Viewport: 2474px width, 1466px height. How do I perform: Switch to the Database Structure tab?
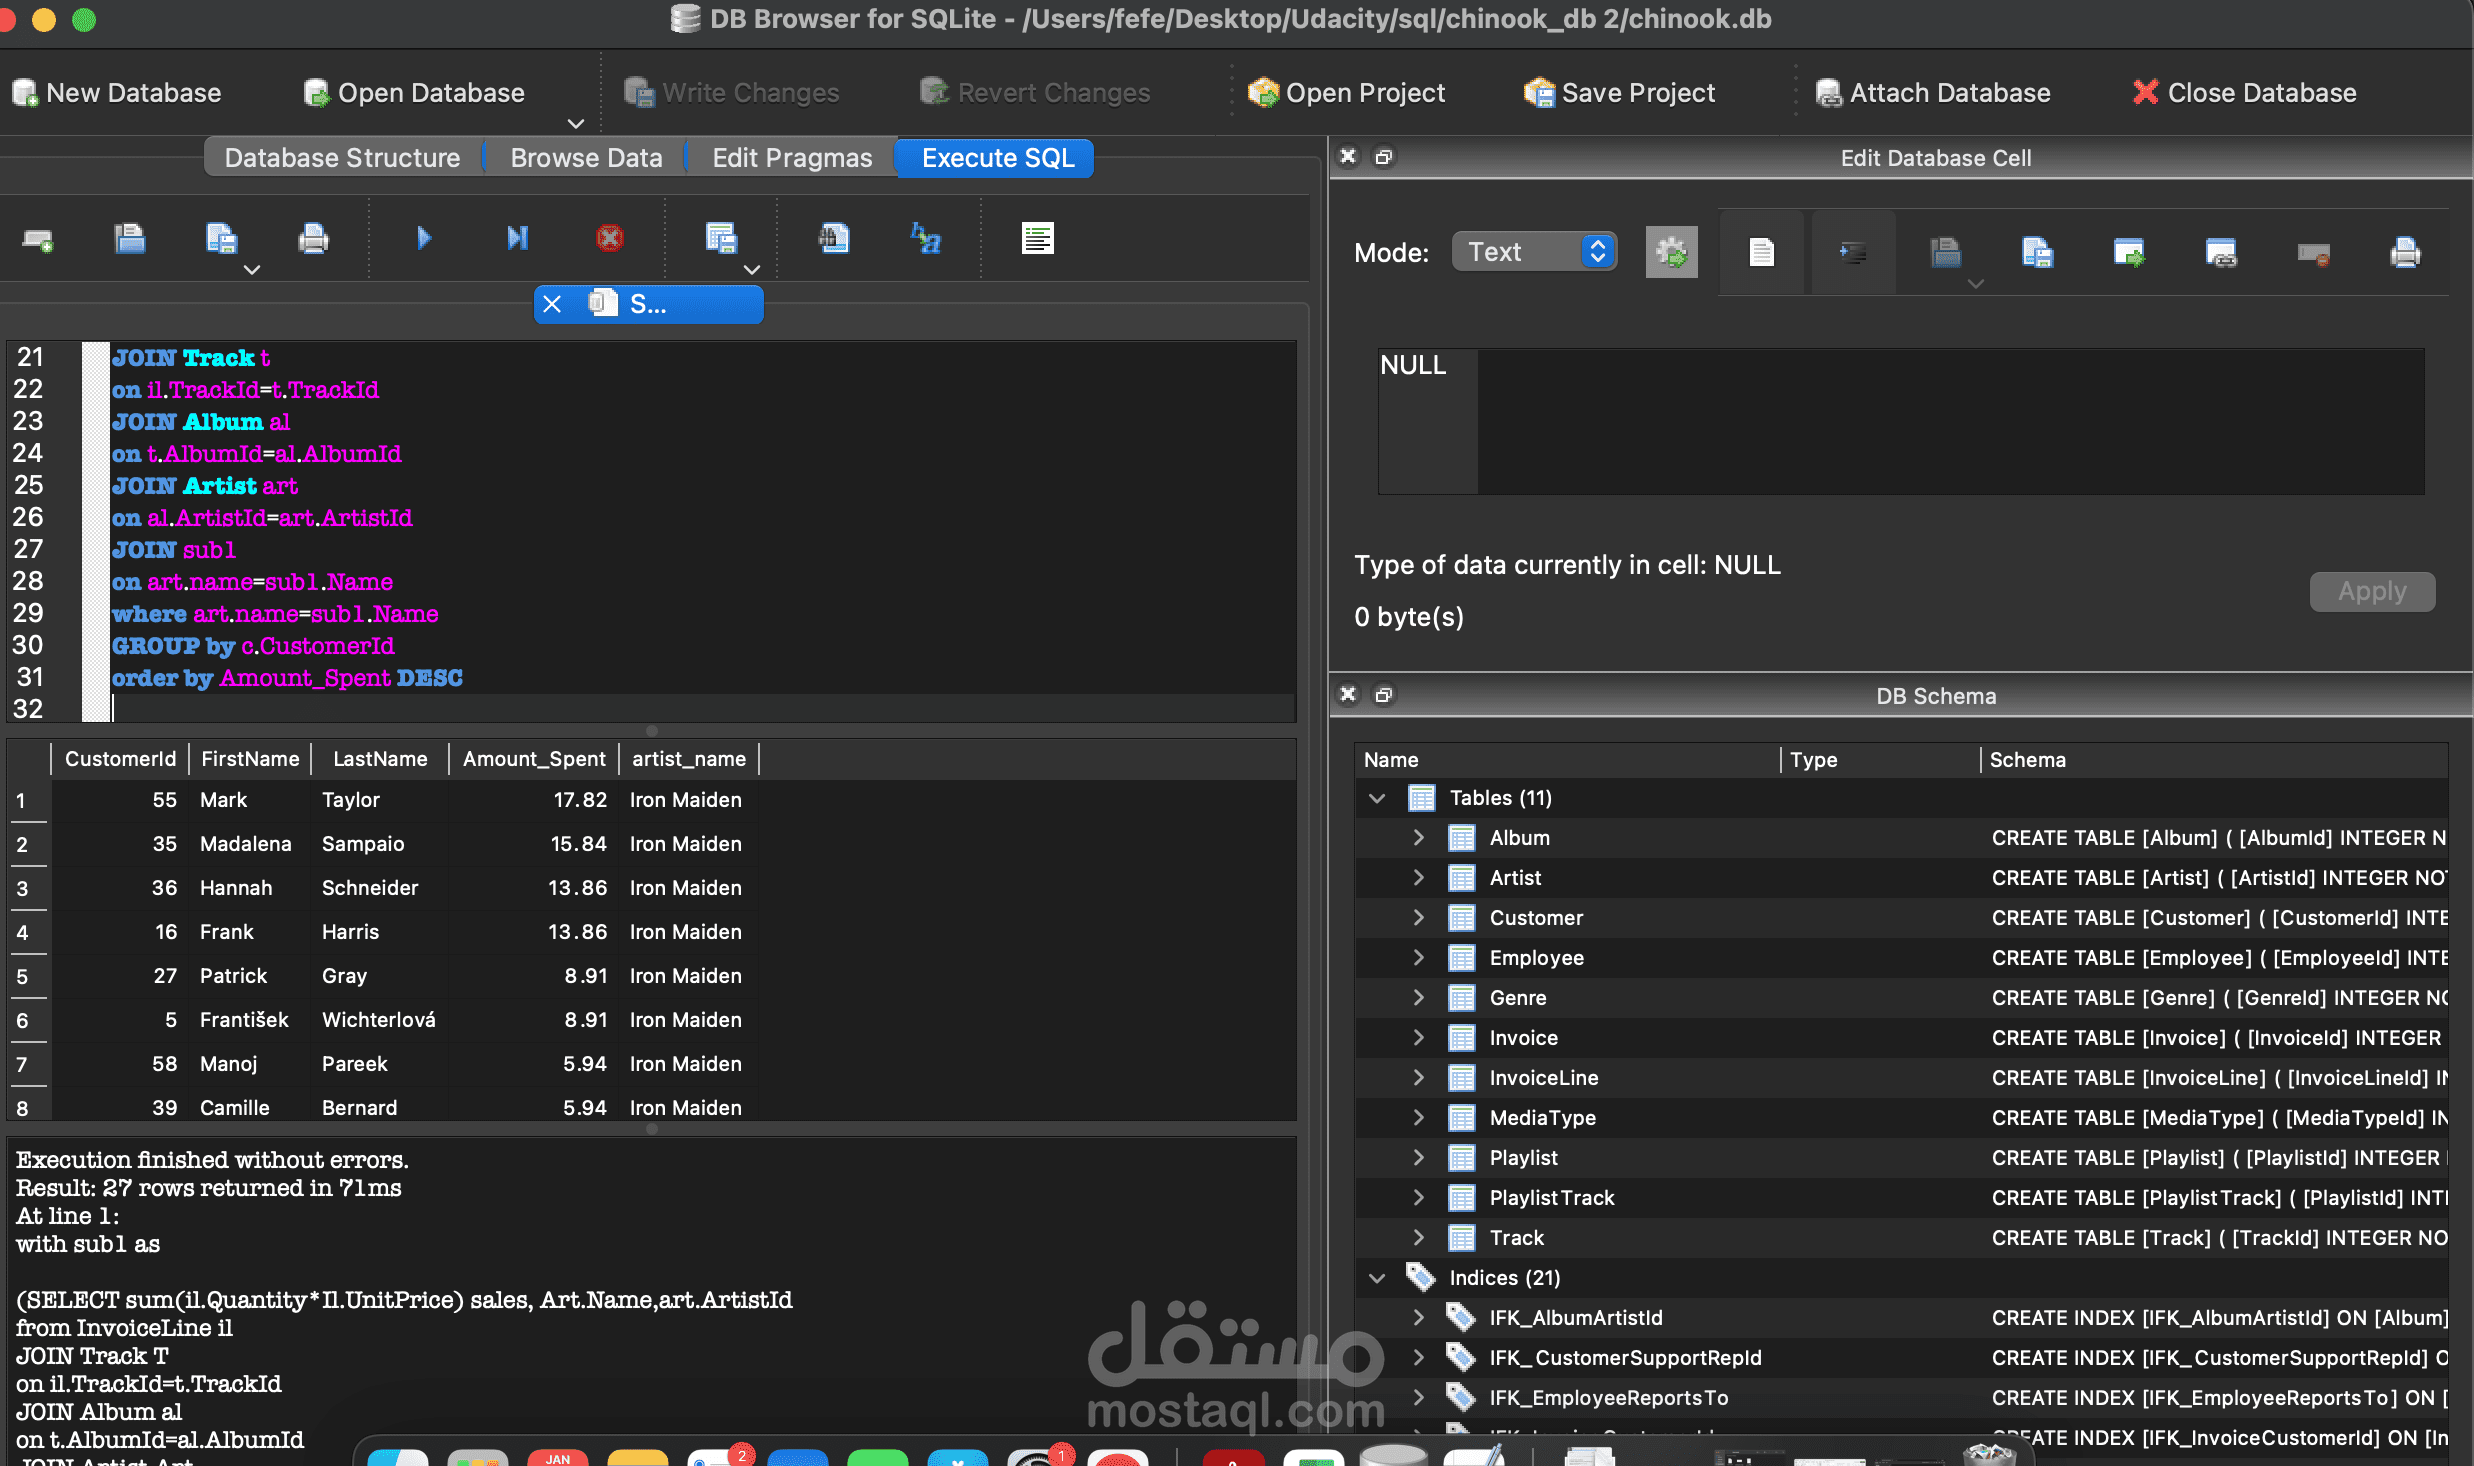(342, 158)
